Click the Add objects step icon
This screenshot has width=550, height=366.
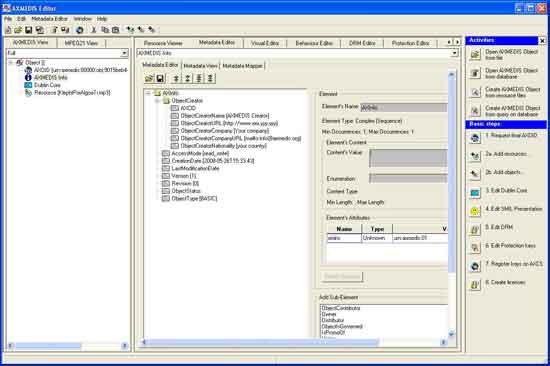click(475, 174)
